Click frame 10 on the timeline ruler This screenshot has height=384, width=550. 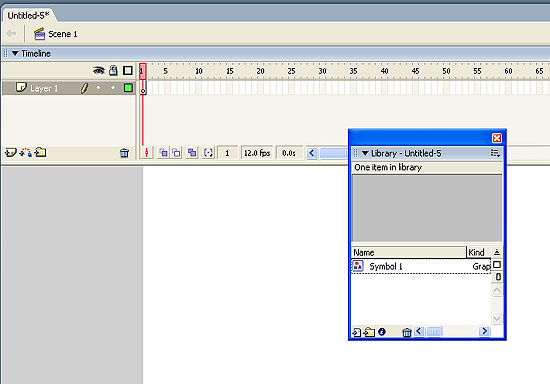199,71
